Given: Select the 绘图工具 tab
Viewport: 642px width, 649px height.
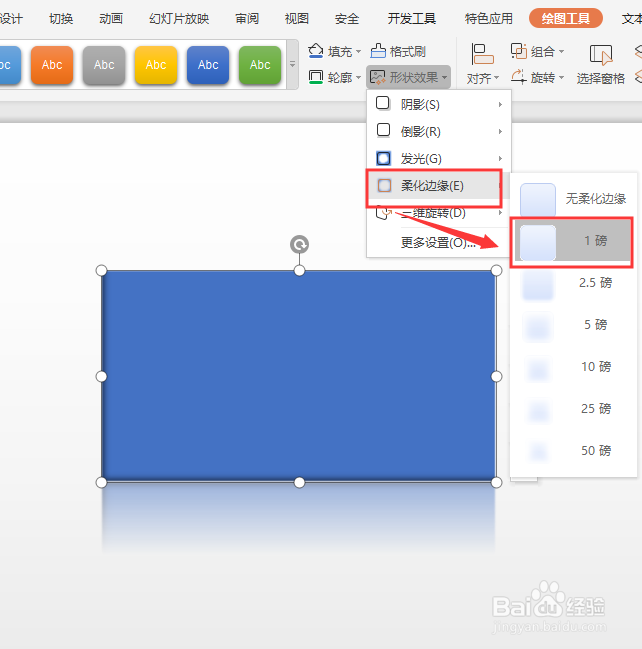Looking at the screenshot, I should 565,18.
